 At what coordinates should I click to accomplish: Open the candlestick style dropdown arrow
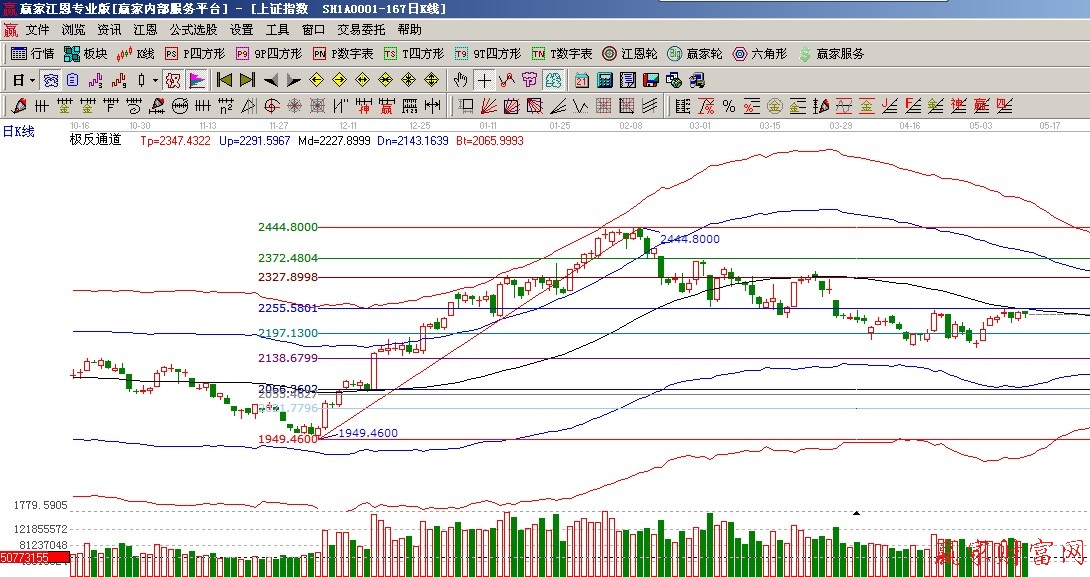pyautogui.click(x=153, y=80)
